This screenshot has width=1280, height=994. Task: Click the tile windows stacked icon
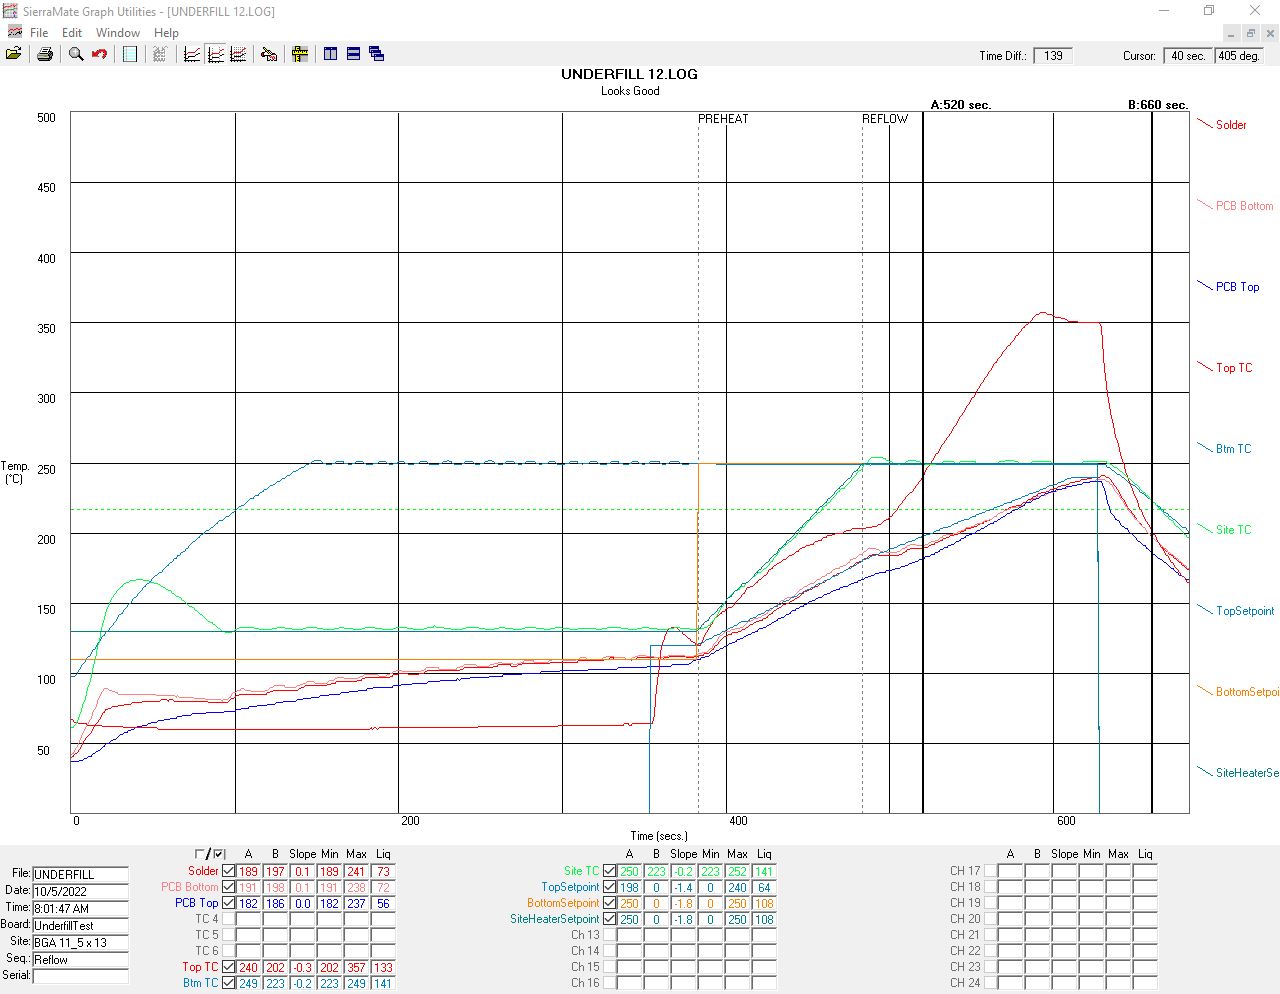[353, 54]
